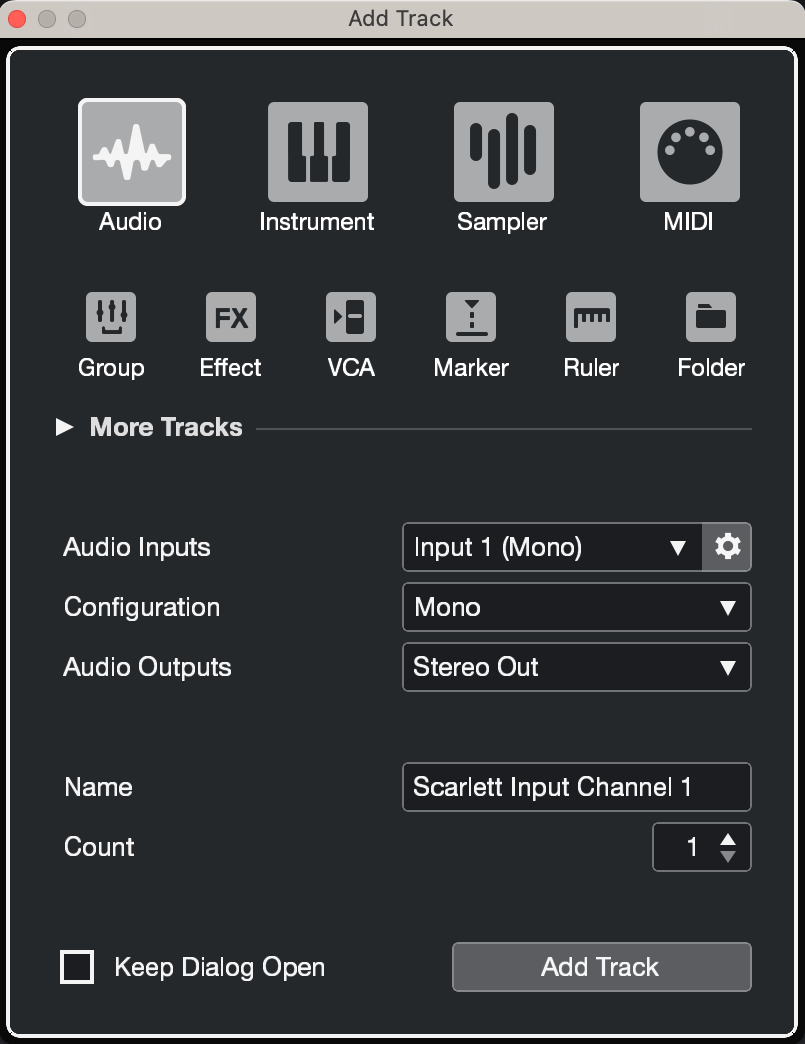
Task: Open the audio input settings gear
Action: (x=727, y=547)
